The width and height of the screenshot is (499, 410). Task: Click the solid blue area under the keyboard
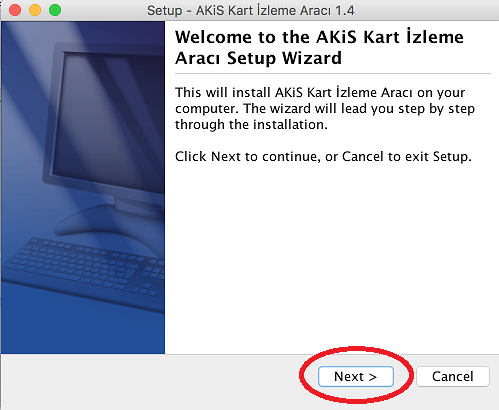point(83,330)
